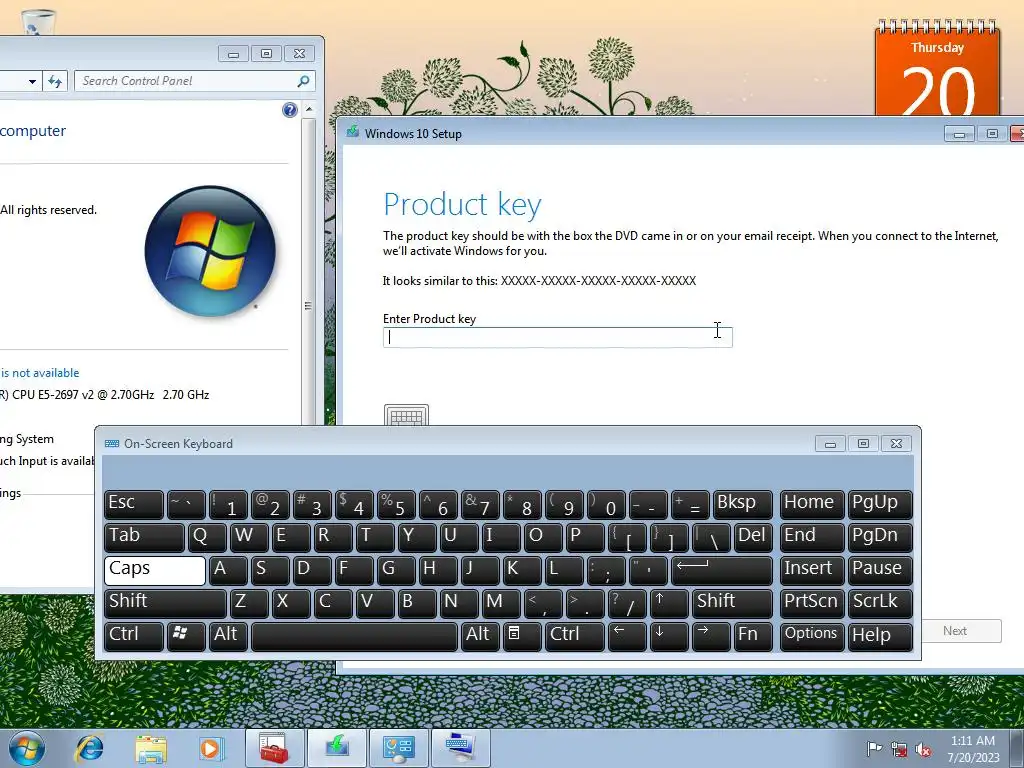
Task: Tap the return arrow key on the keyboard
Action: 722,570
